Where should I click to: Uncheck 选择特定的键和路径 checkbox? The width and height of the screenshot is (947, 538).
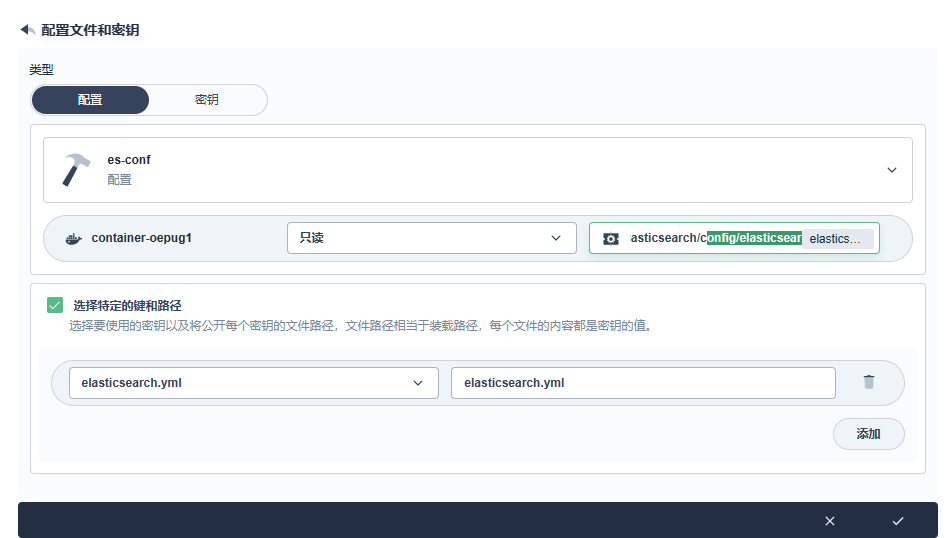pos(55,305)
